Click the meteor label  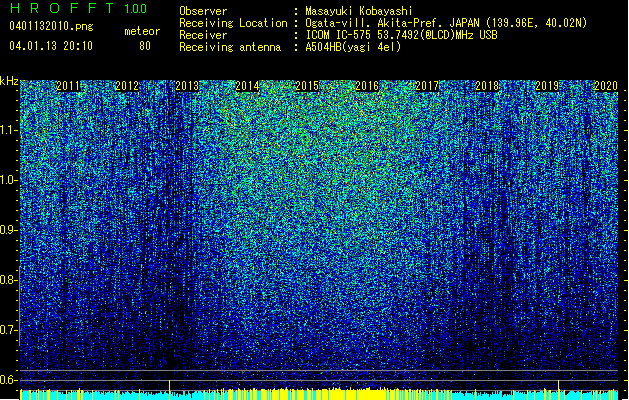coord(142,31)
